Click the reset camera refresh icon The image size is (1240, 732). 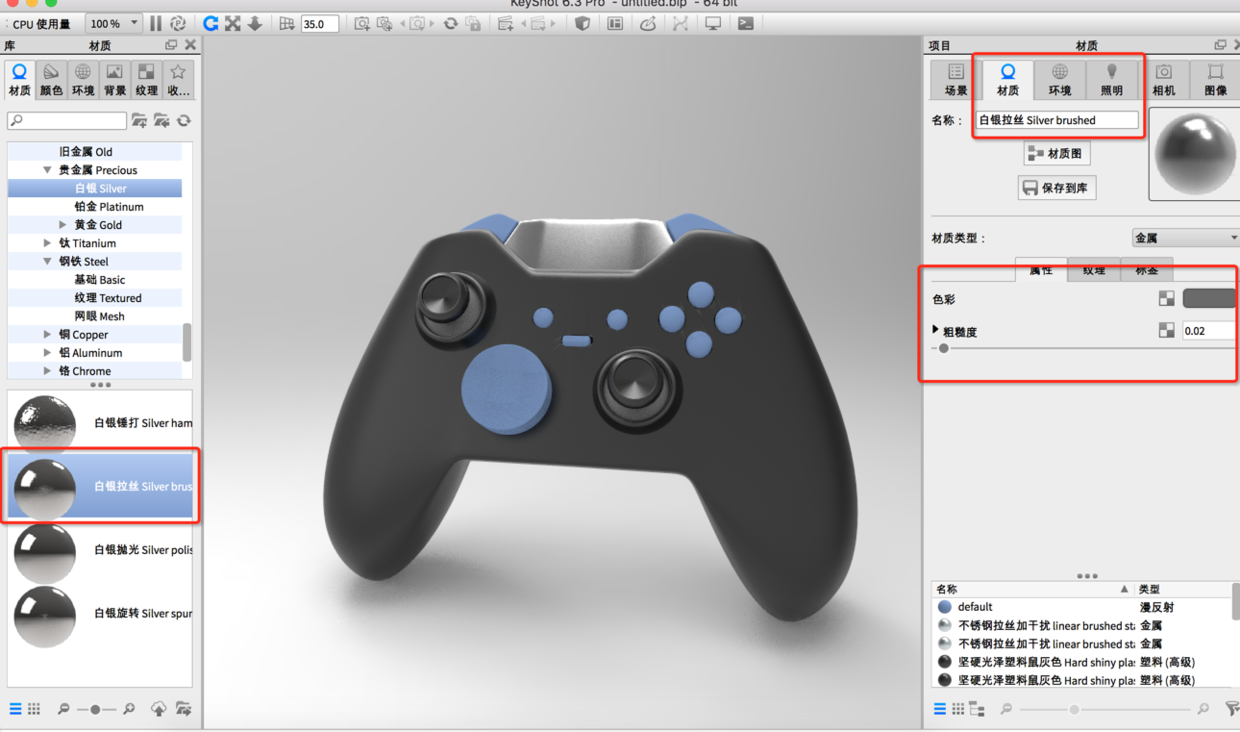click(x=450, y=23)
